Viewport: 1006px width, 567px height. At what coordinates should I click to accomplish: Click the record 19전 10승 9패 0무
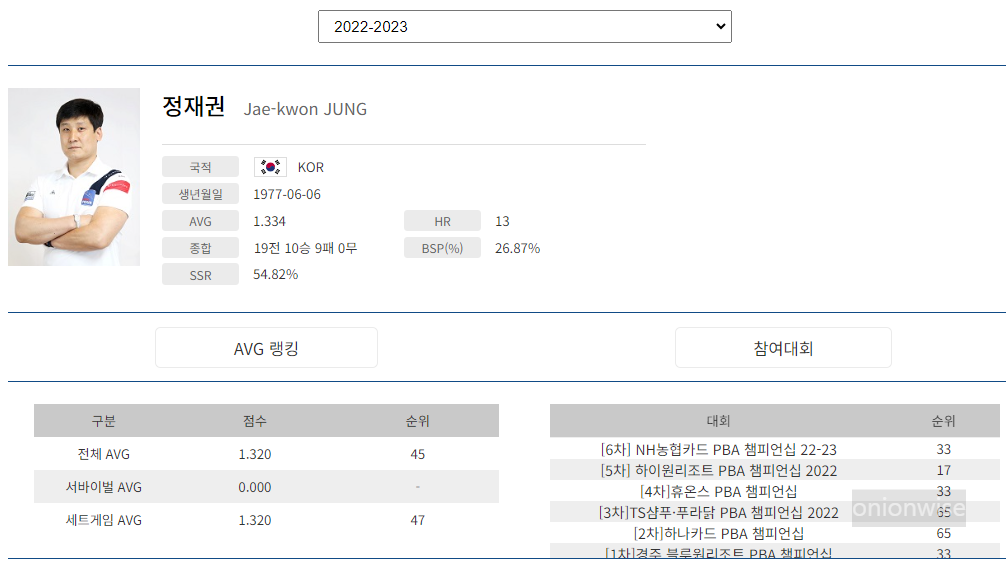pyautogui.click(x=305, y=248)
